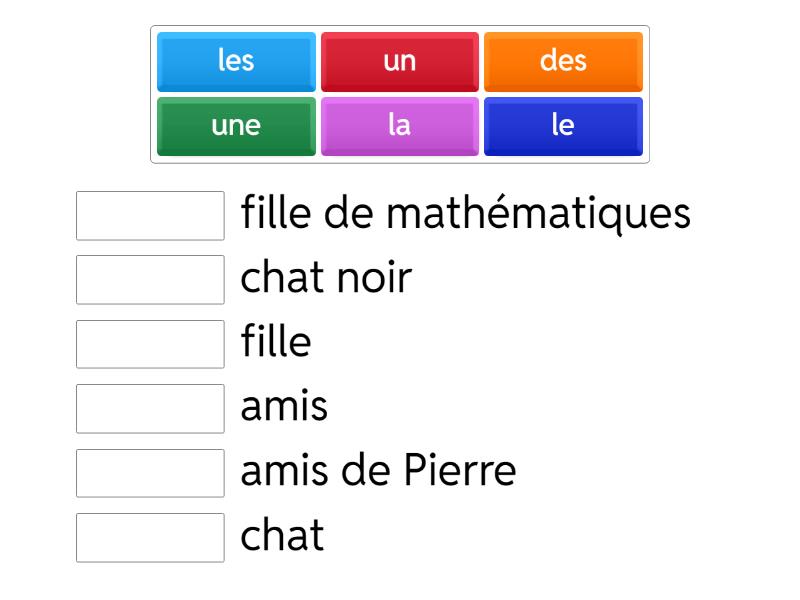The width and height of the screenshot is (800, 600).
Task: Select the red "un" tile
Action: (x=399, y=61)
